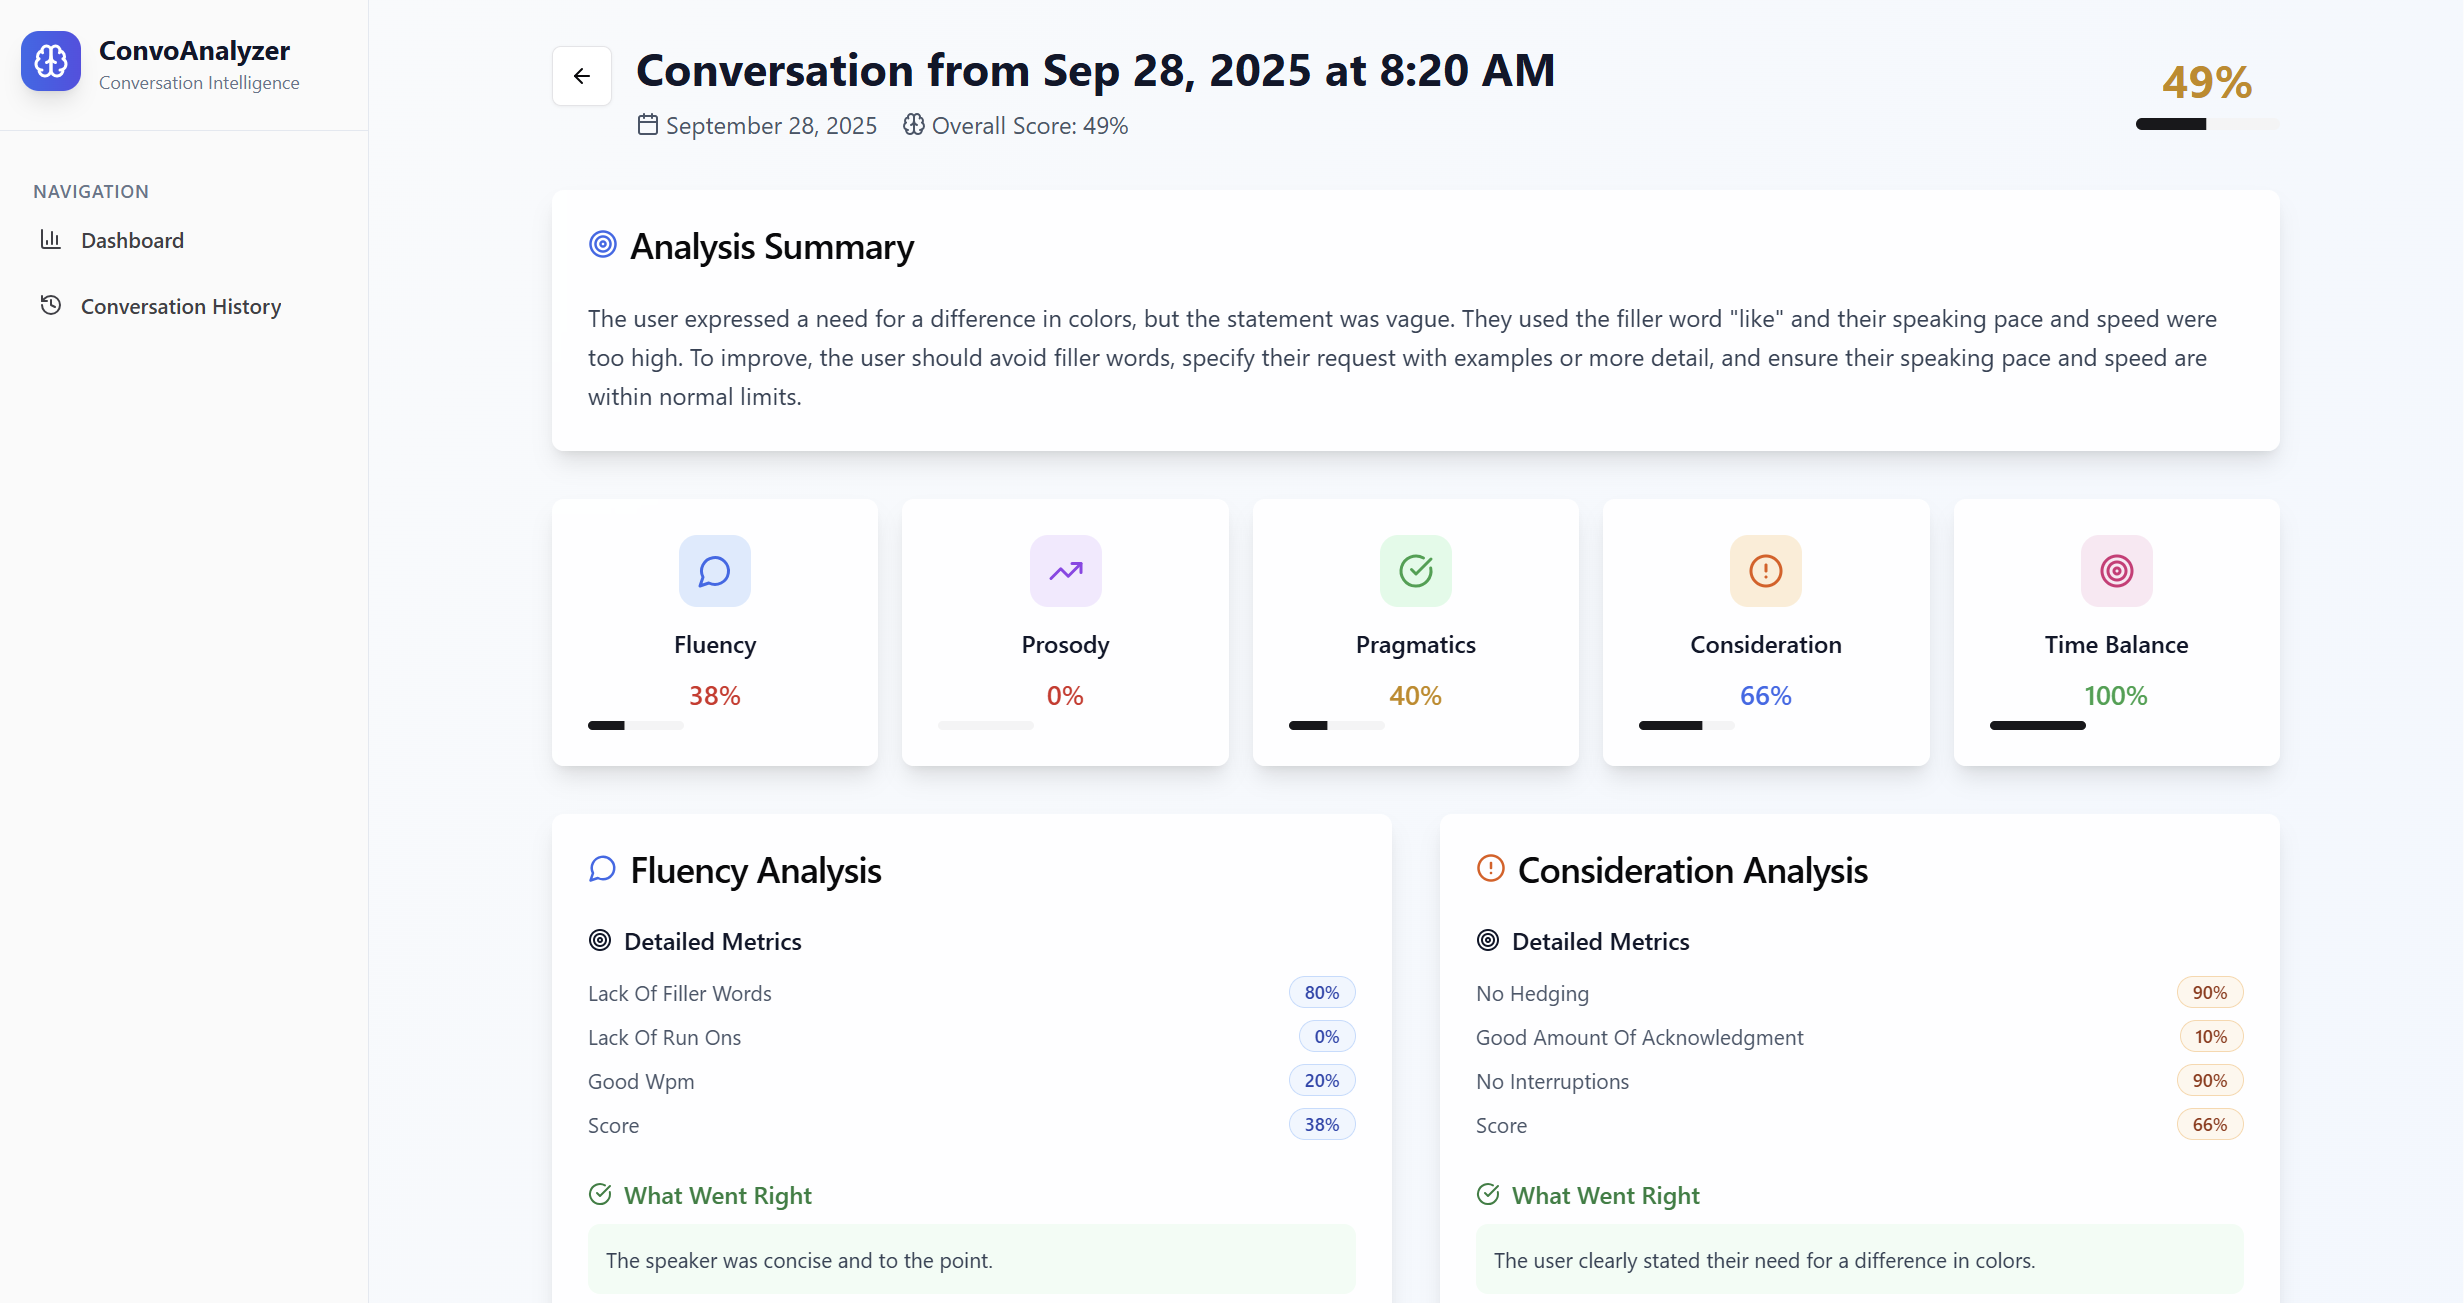Screen dimensions: 2464x1303
Task: Open Dashboard from the navigation
Action: click(132, 240)
